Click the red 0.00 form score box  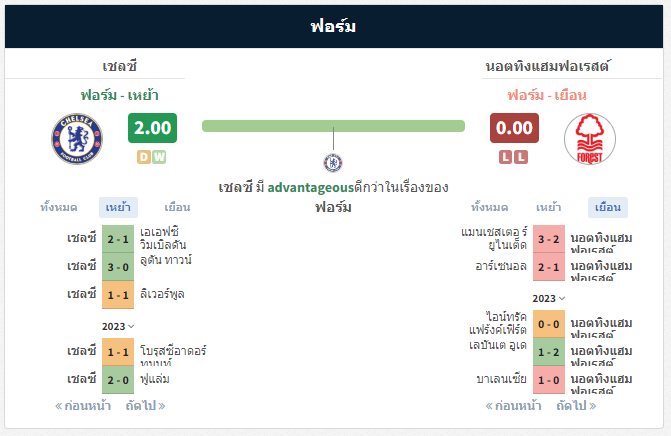[514, 128]
